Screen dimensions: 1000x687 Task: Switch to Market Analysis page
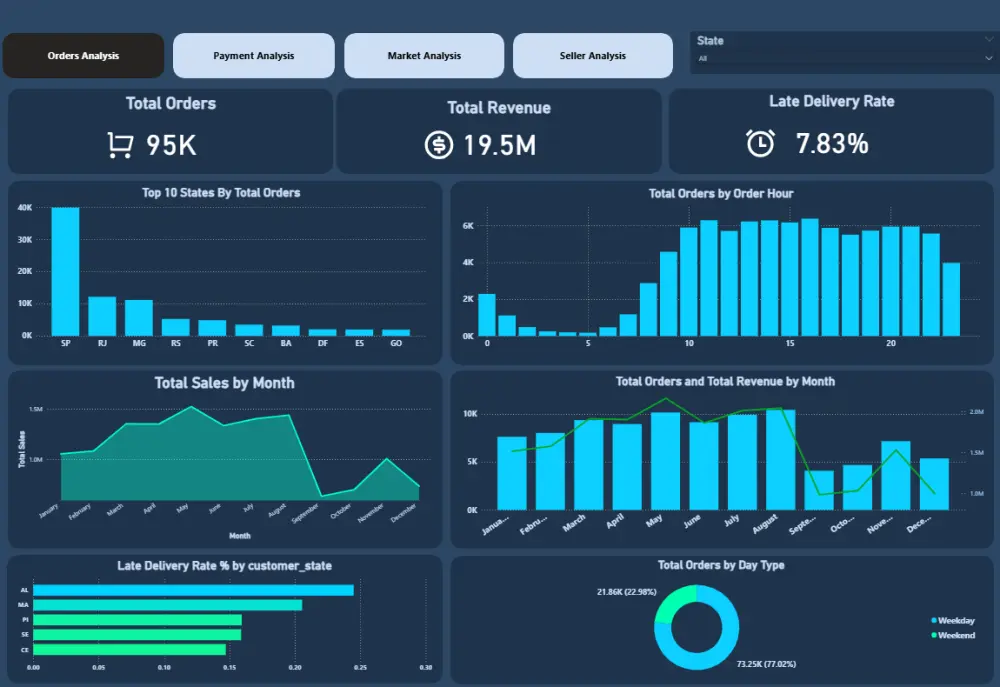[424, 55]
